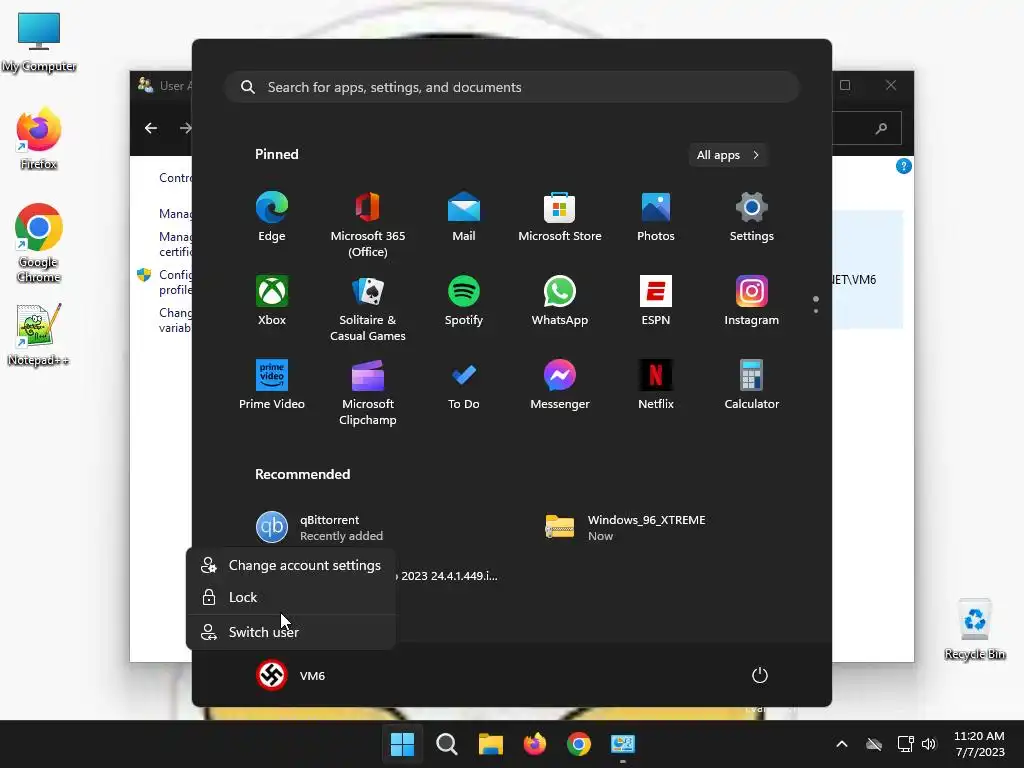Click the All apps button
Viewport: 1024px width, 768px height.
pyautogui.click(x=728, y=155)
